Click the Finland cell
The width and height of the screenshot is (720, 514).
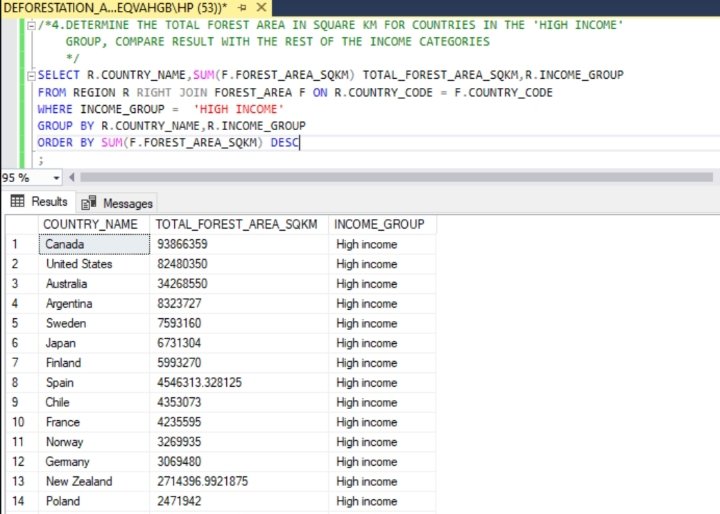94,363
